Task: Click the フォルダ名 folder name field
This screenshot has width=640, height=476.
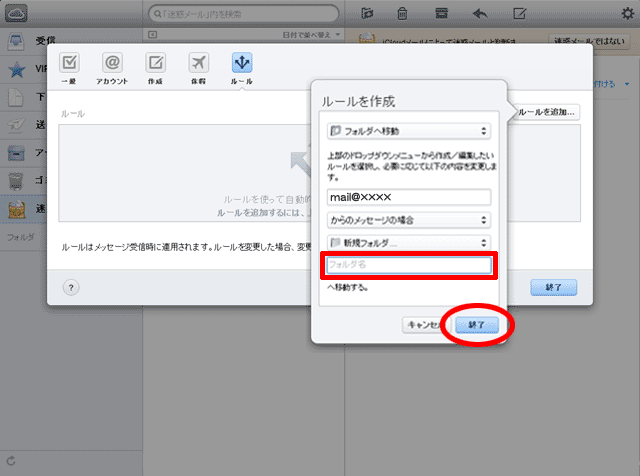Action: (409, 265)
